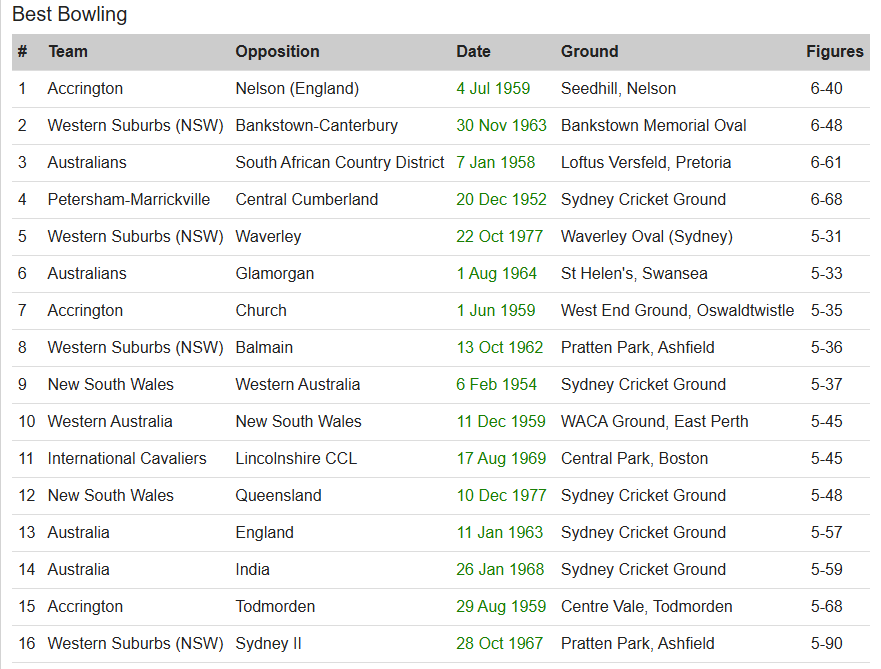This screenshot has height=669, width=881.
Task: Select the Loftus Versfeld, Pretoria ground cell
Action: click(x=645, y=162)
